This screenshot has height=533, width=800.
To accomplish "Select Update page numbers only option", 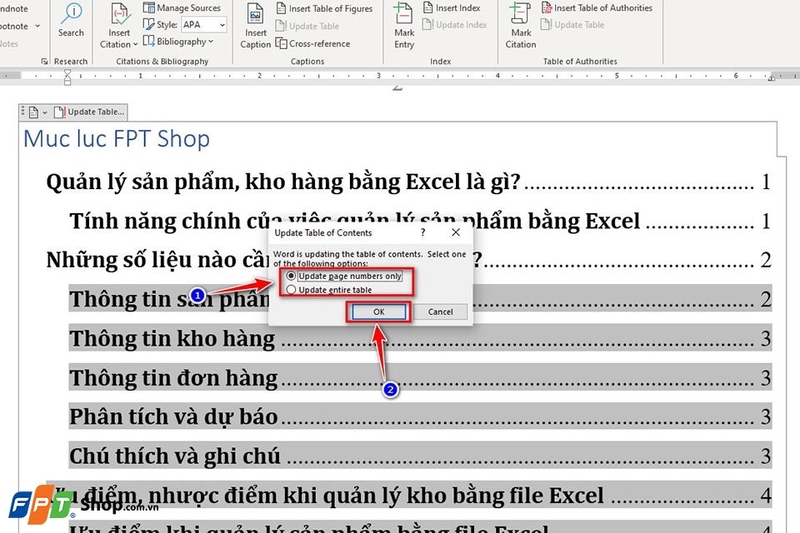I will (345, 276).
